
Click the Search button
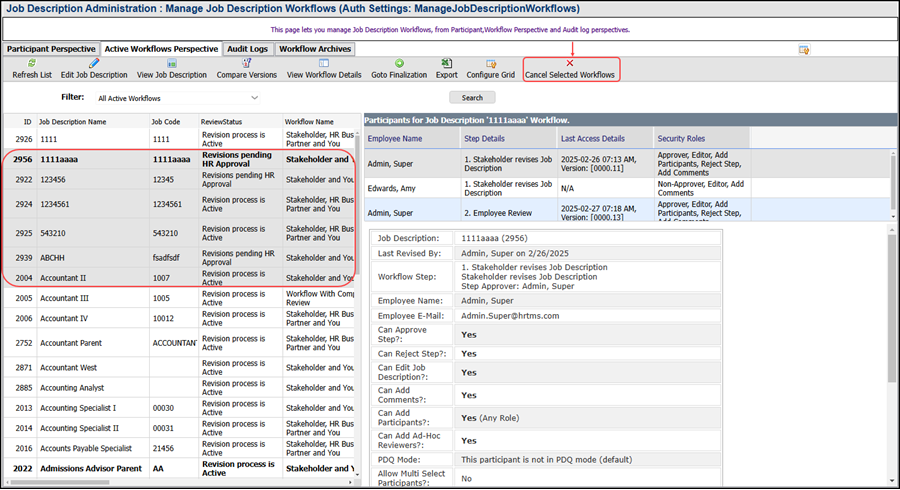click(472, 98)
